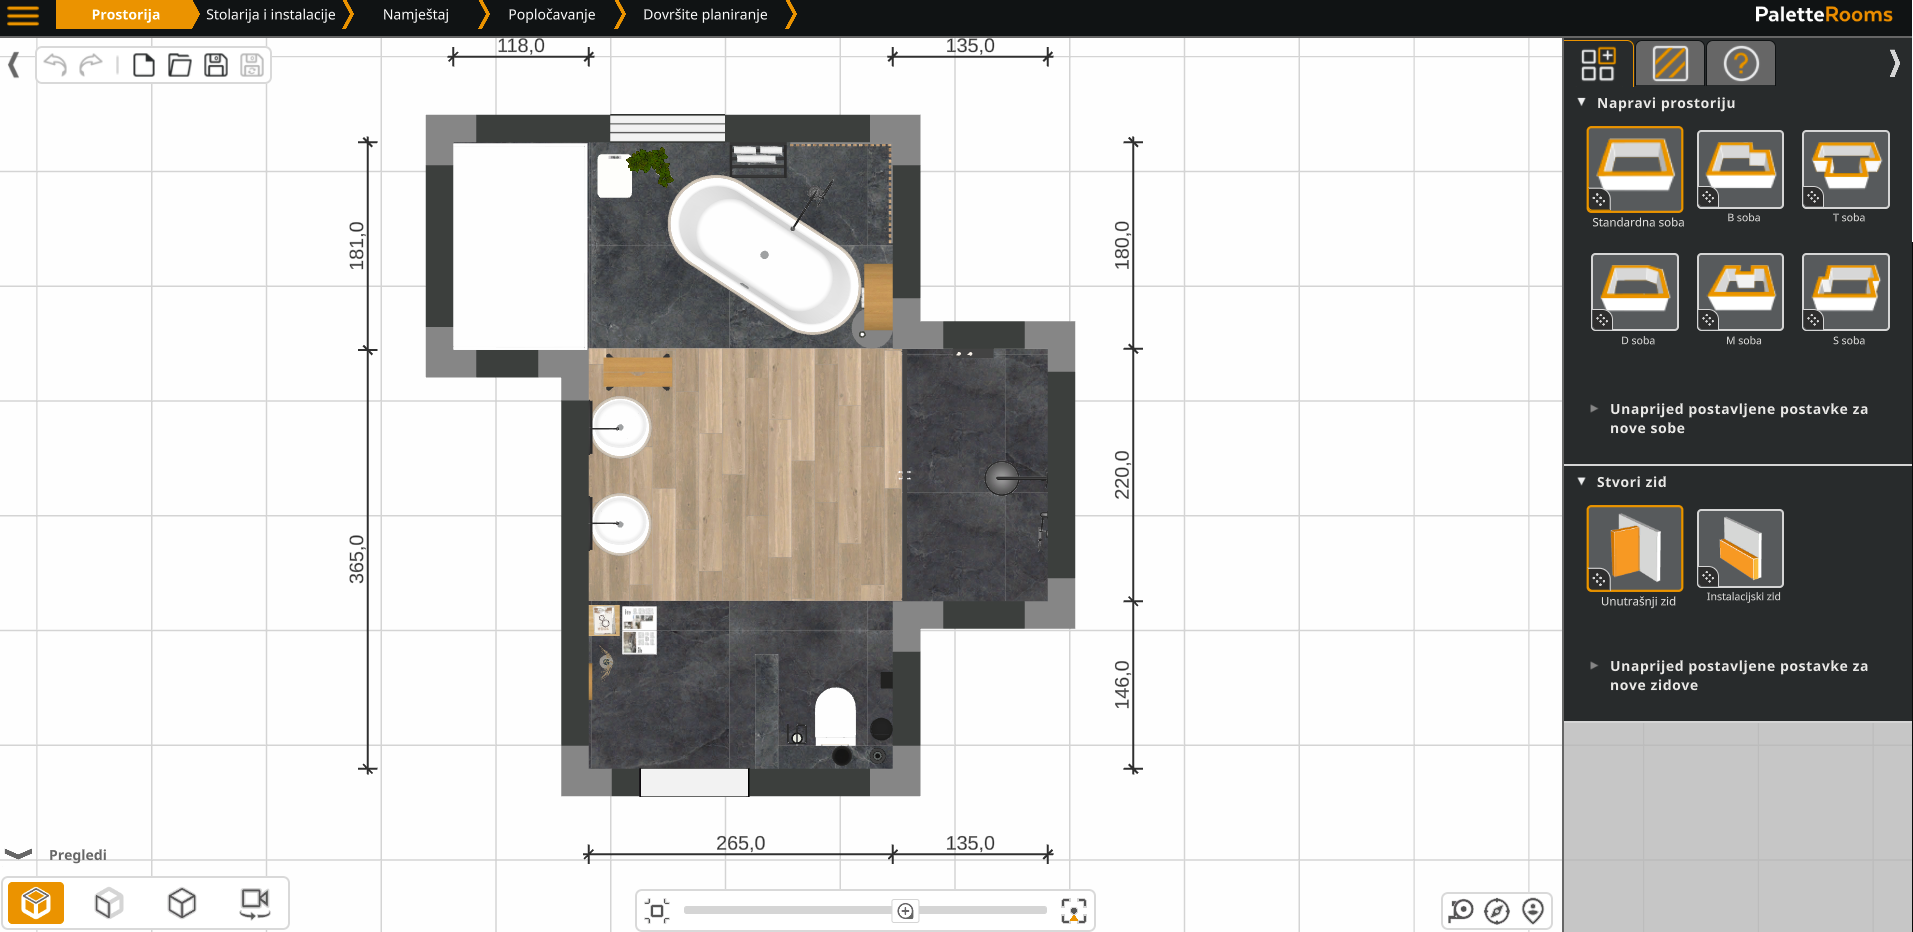Collapse the Pregledi views panel
Image resolution: width=1913 pixels, height=932 pixels.
[18, 854]
